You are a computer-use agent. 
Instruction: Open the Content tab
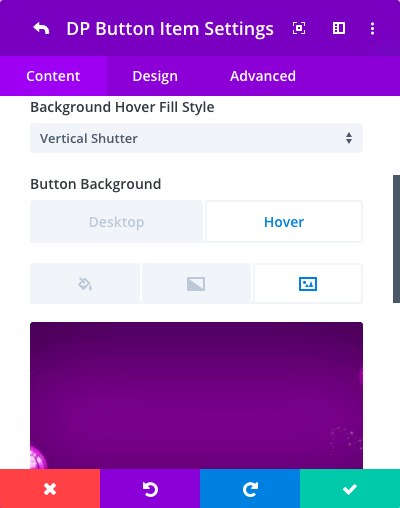53,76
